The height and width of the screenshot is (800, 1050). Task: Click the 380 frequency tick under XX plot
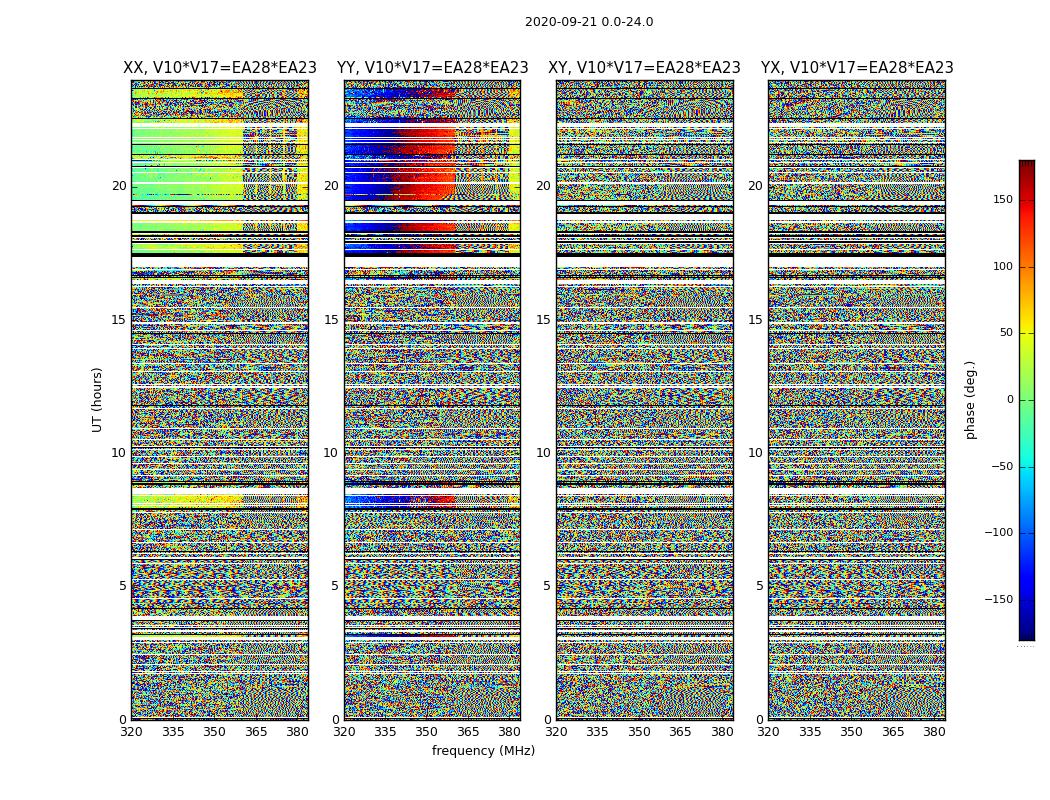(x=297, y=732)
